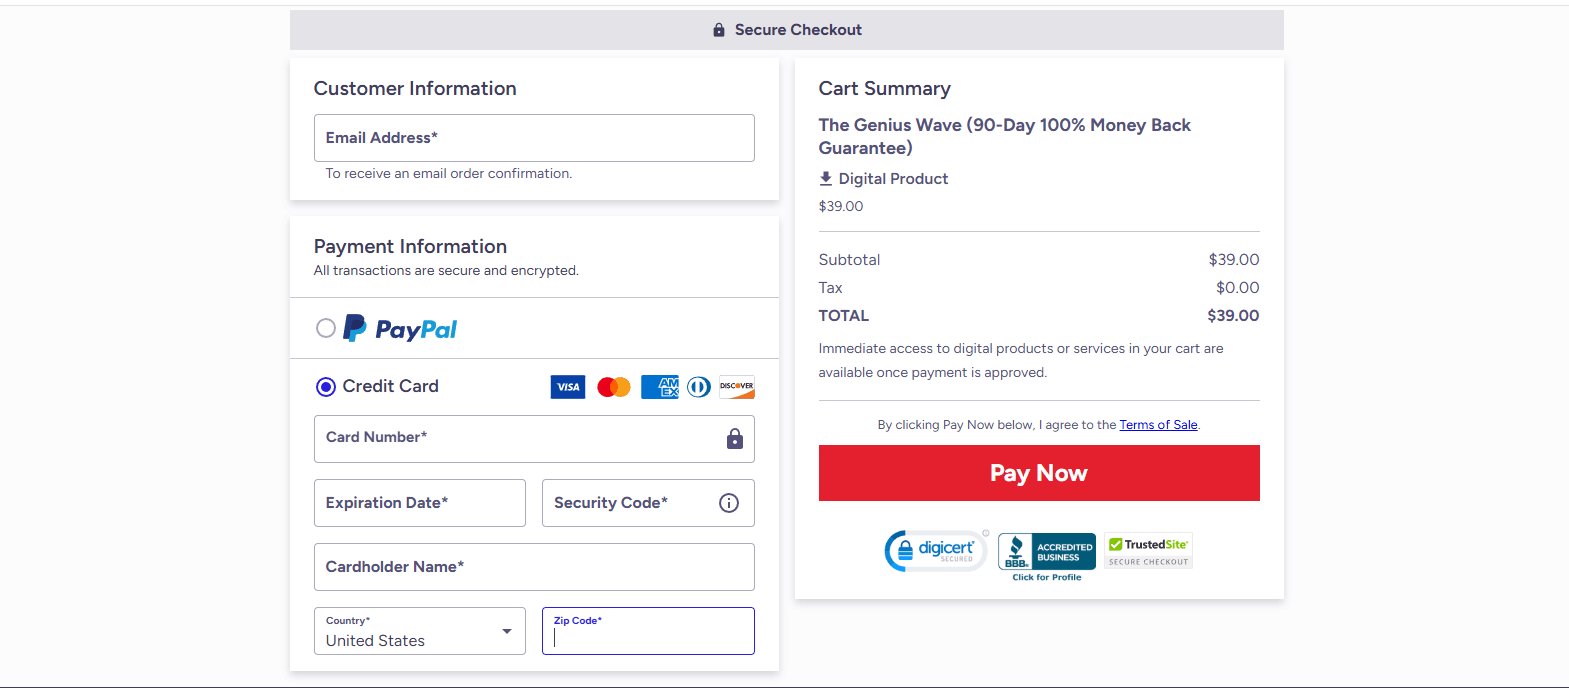Click the Diners Club card icon
1569x688 pixels.
coord(698,387)
